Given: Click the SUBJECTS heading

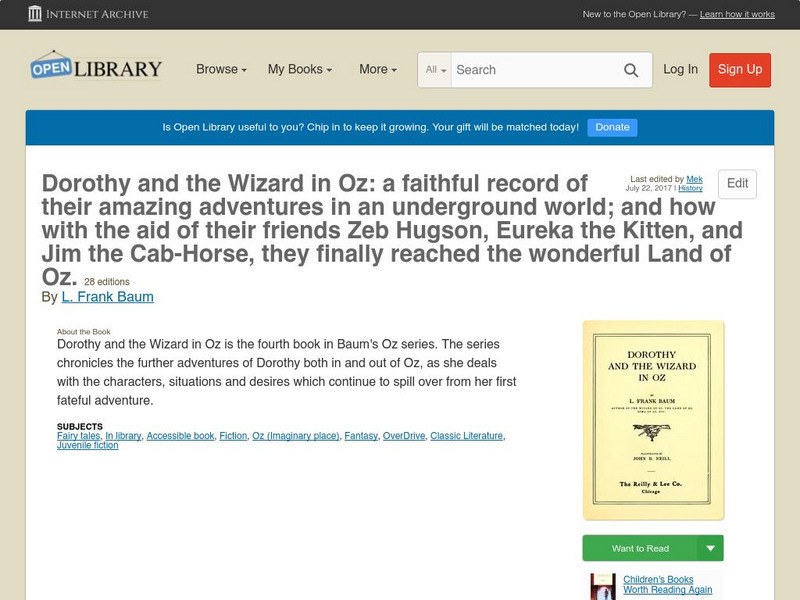Looking at the screenshot, I should pyautogui.click(x=80, y=427).
